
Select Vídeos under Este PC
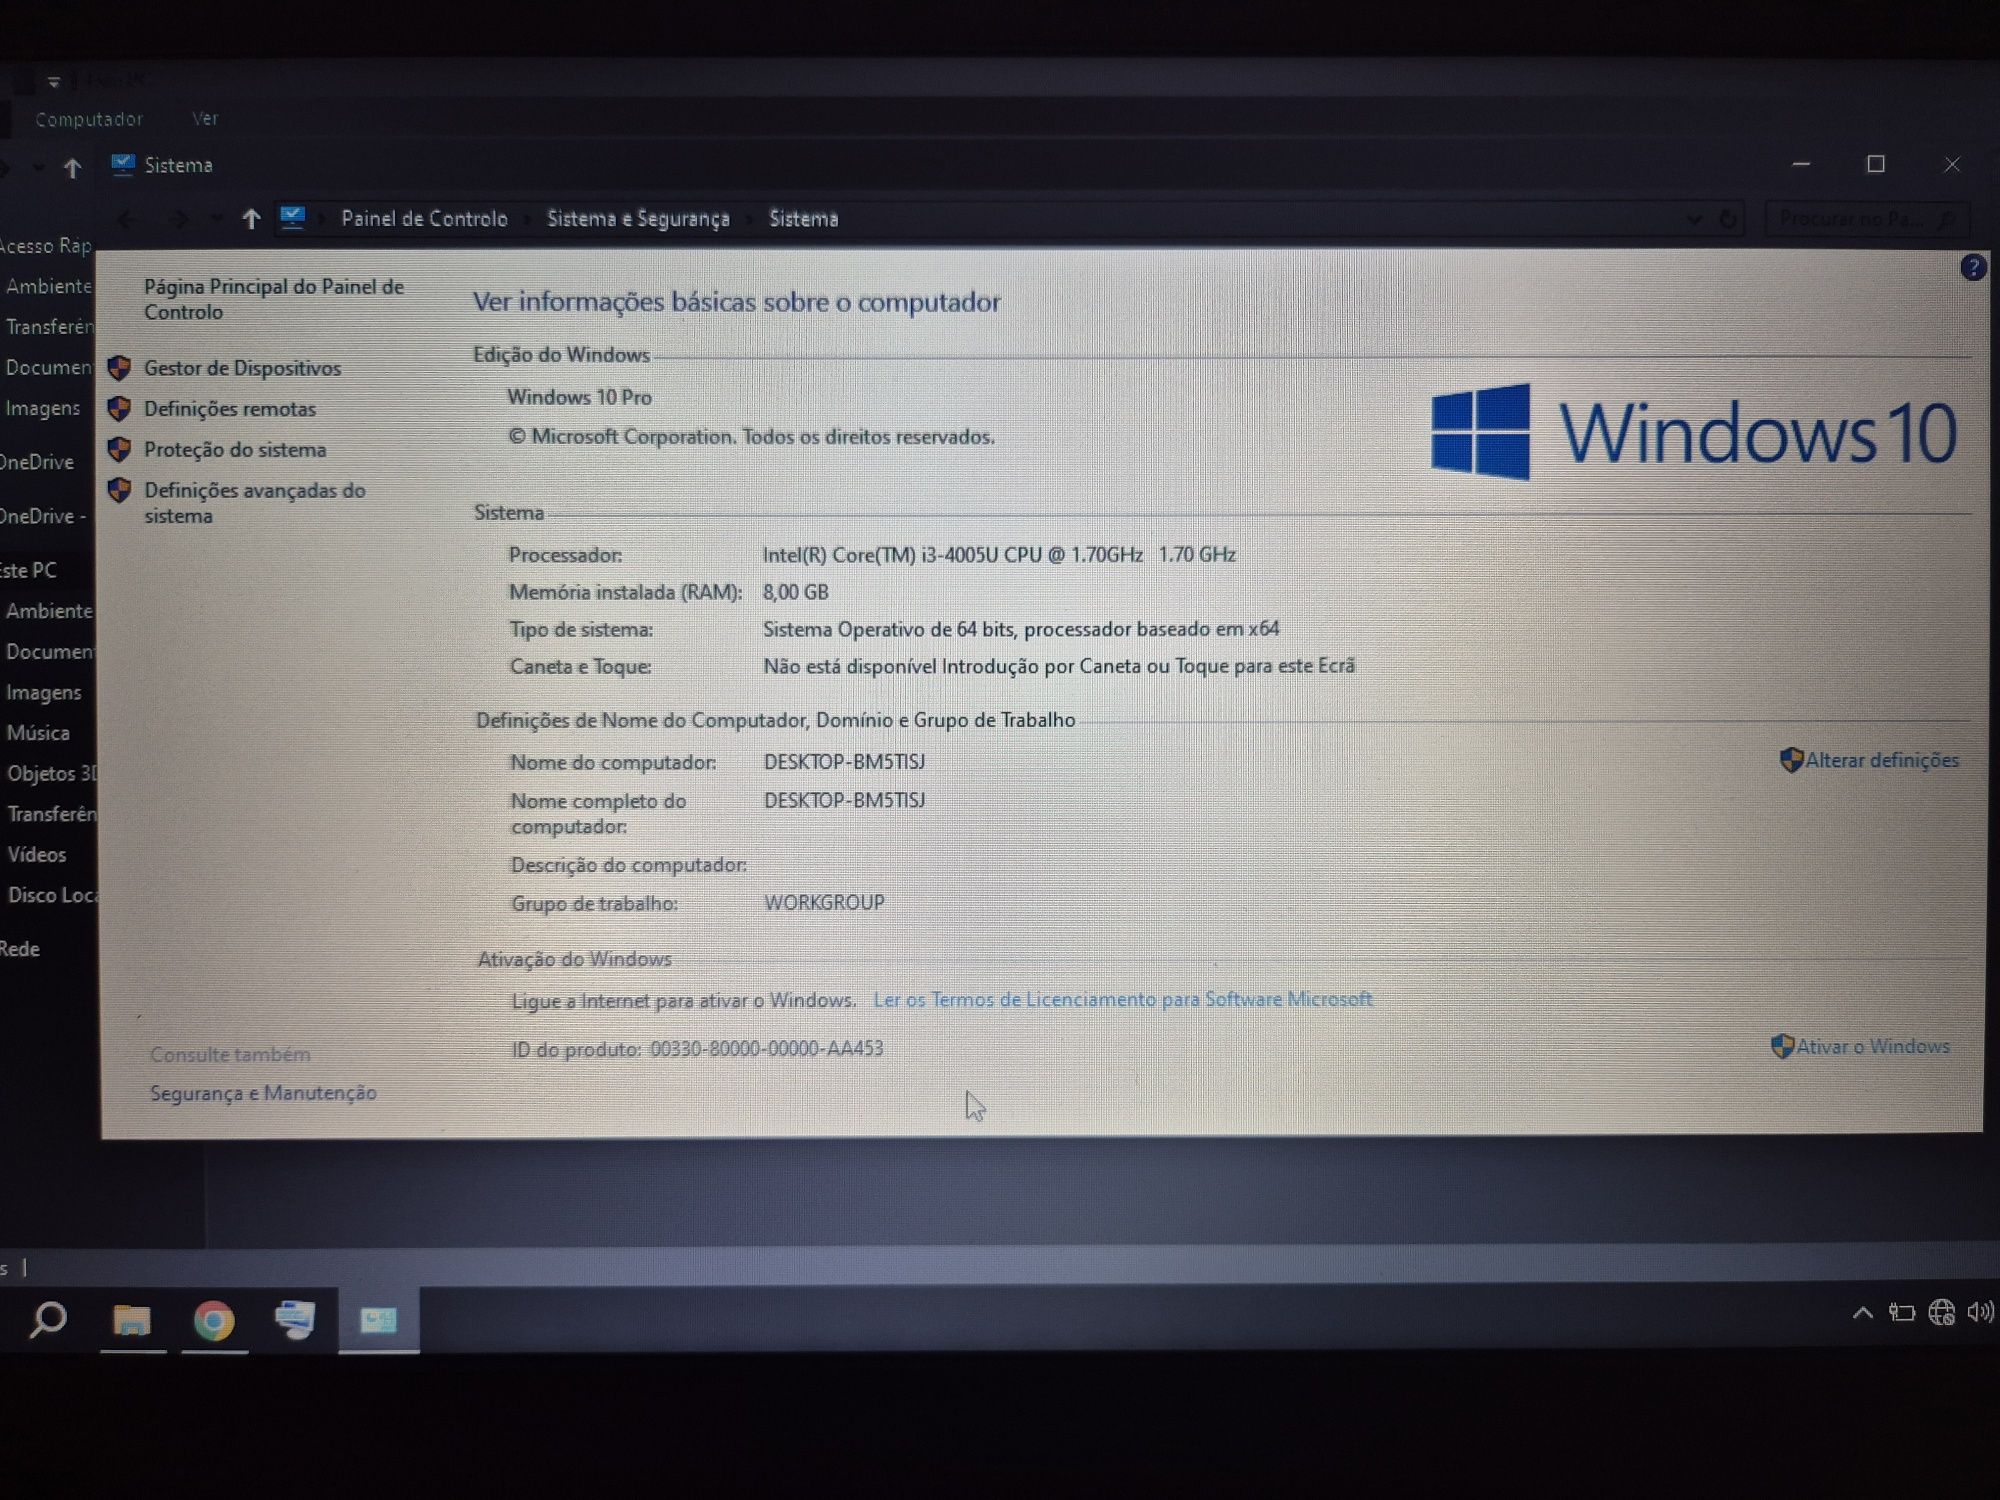click(37, 854)
